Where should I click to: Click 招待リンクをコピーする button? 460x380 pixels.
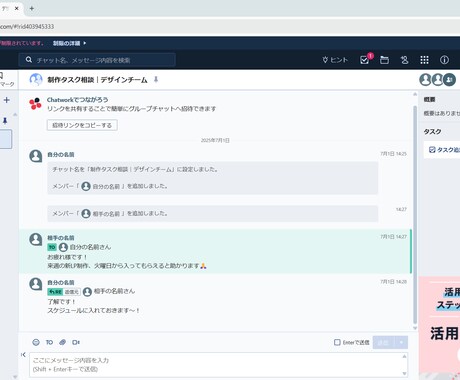[x=82, y=125]
